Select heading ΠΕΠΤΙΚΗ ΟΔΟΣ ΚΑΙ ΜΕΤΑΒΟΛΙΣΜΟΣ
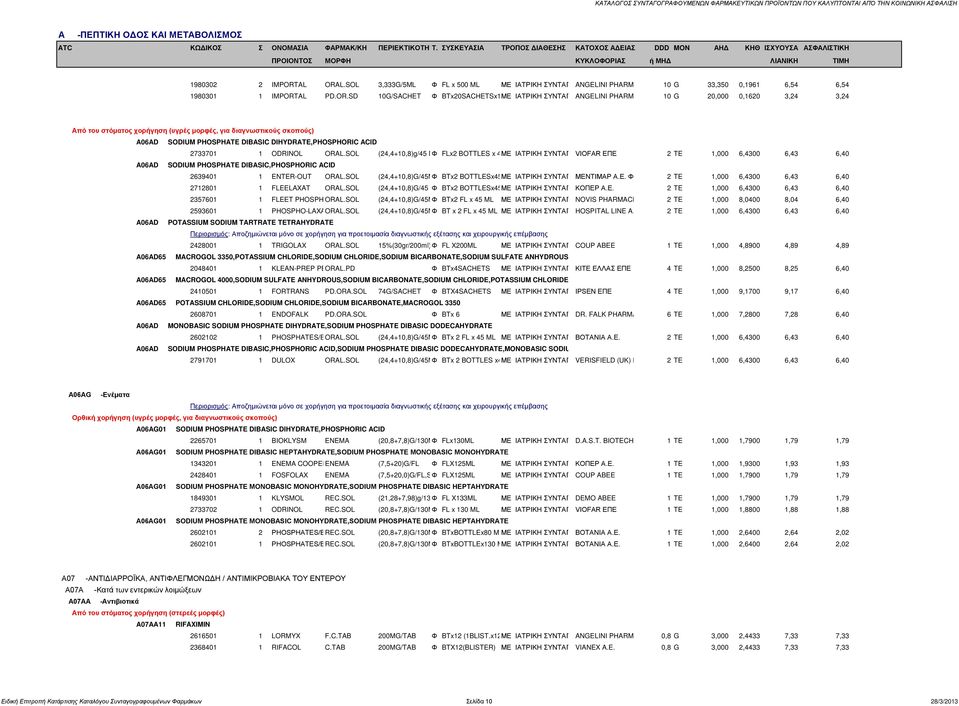 pyautogui.click(x=160, y=35)
